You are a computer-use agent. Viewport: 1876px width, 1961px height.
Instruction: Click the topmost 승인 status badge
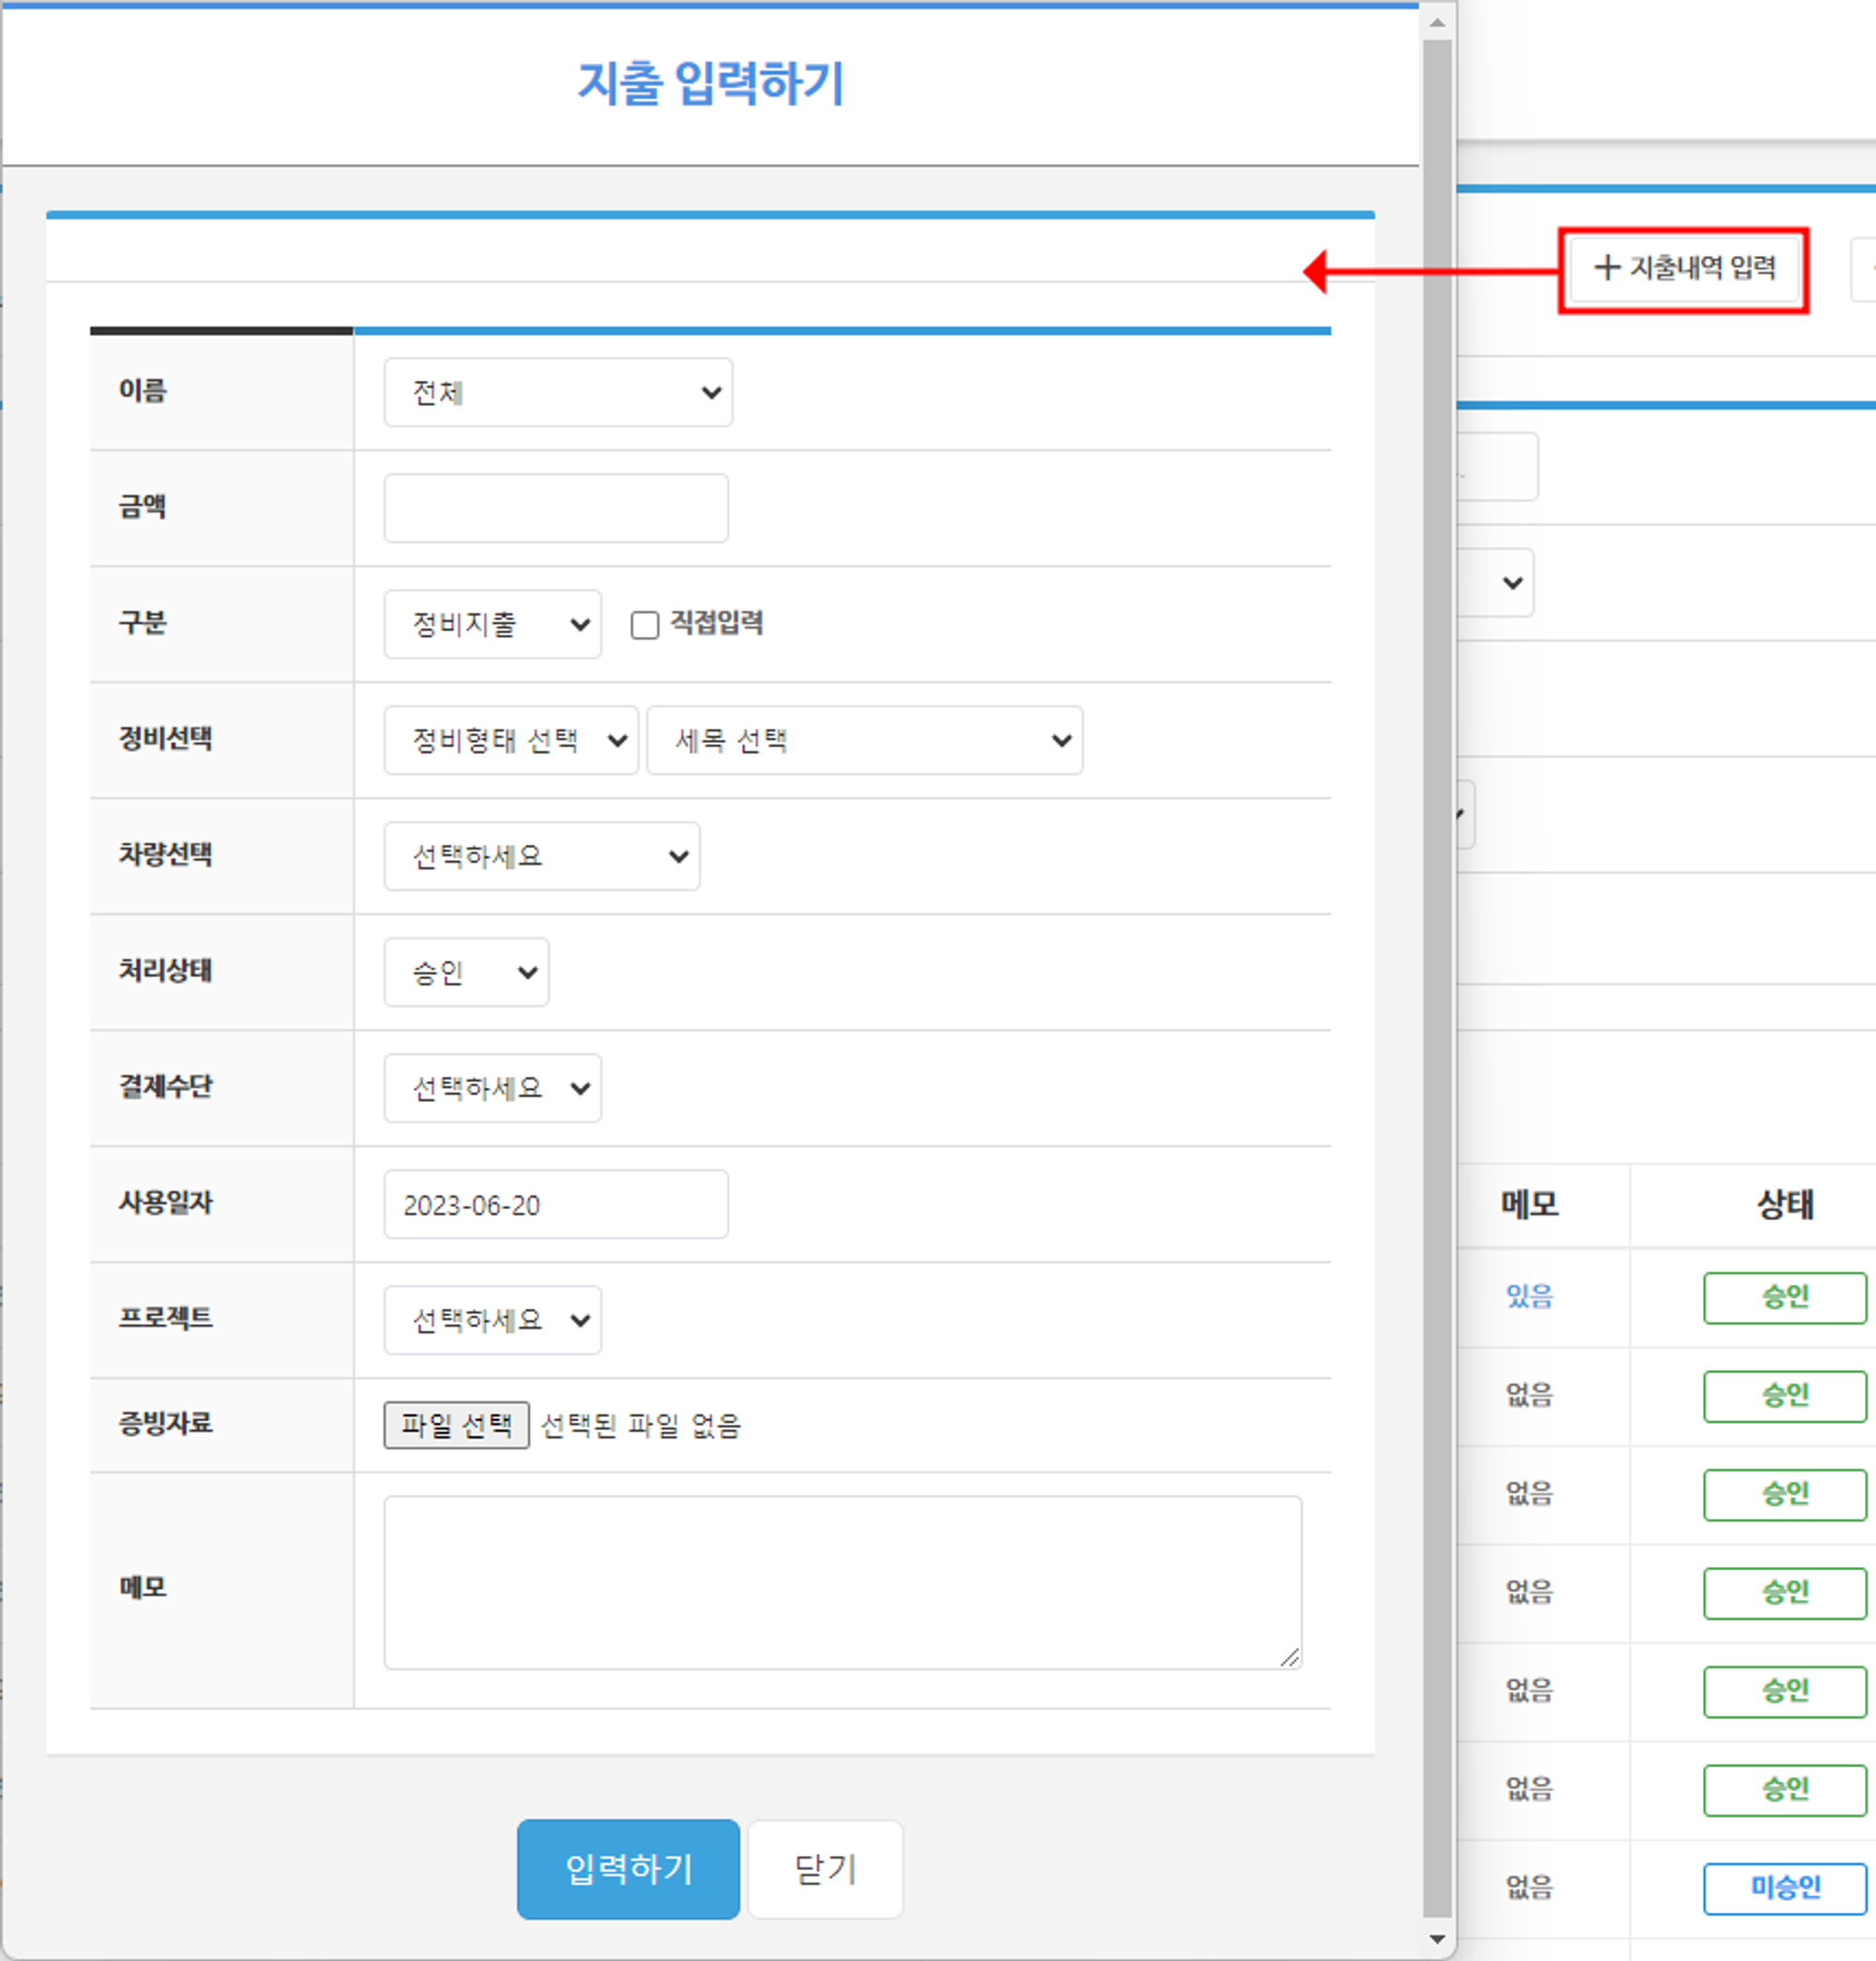1784,1297
